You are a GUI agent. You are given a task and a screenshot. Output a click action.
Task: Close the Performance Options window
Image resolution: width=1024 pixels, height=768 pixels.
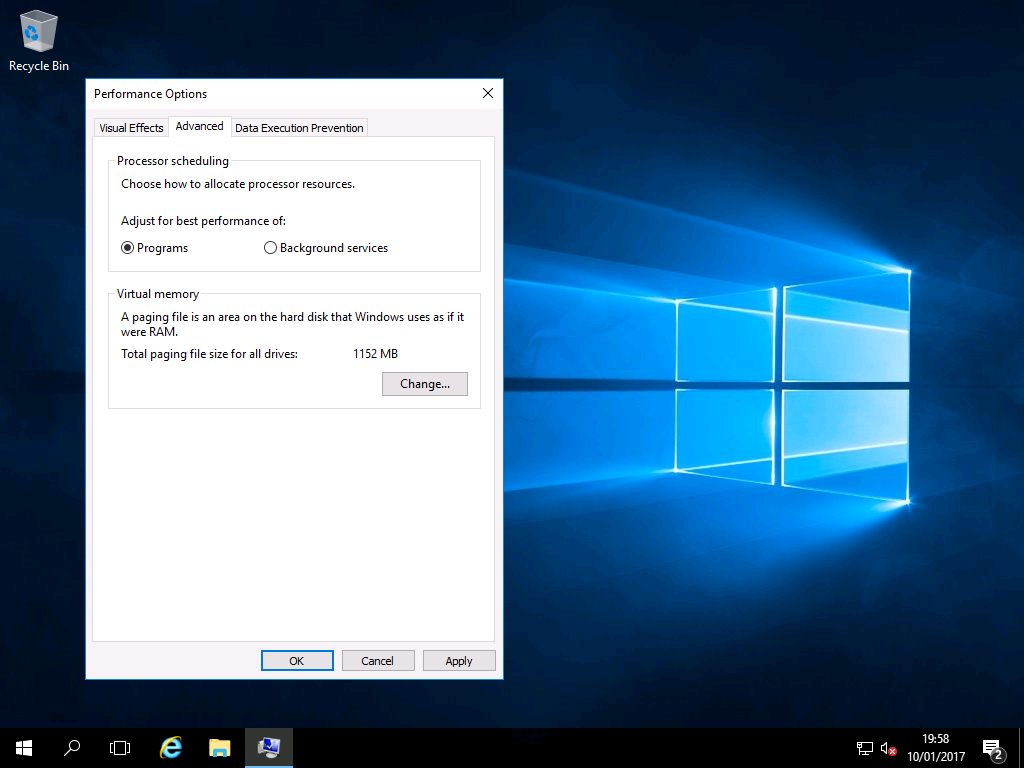click(x=488, y=93)
